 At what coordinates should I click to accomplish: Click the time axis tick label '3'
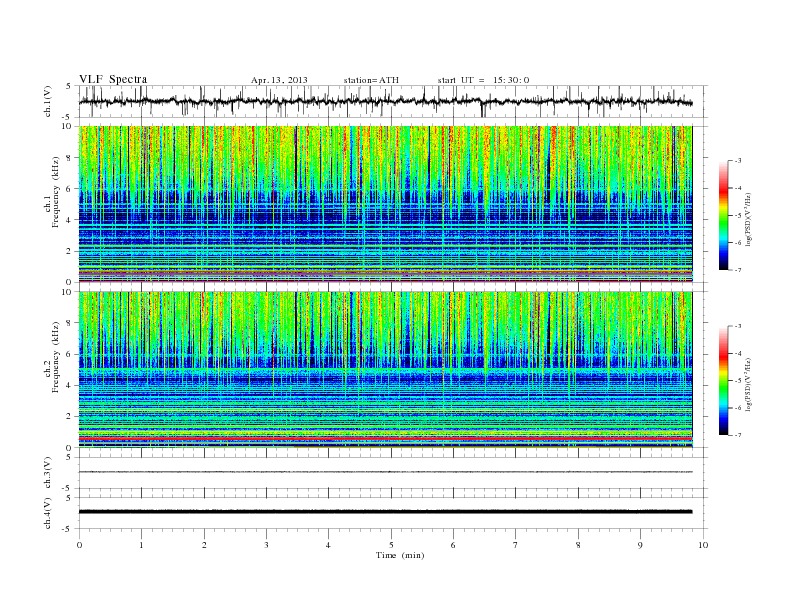(x=266, y=545)
